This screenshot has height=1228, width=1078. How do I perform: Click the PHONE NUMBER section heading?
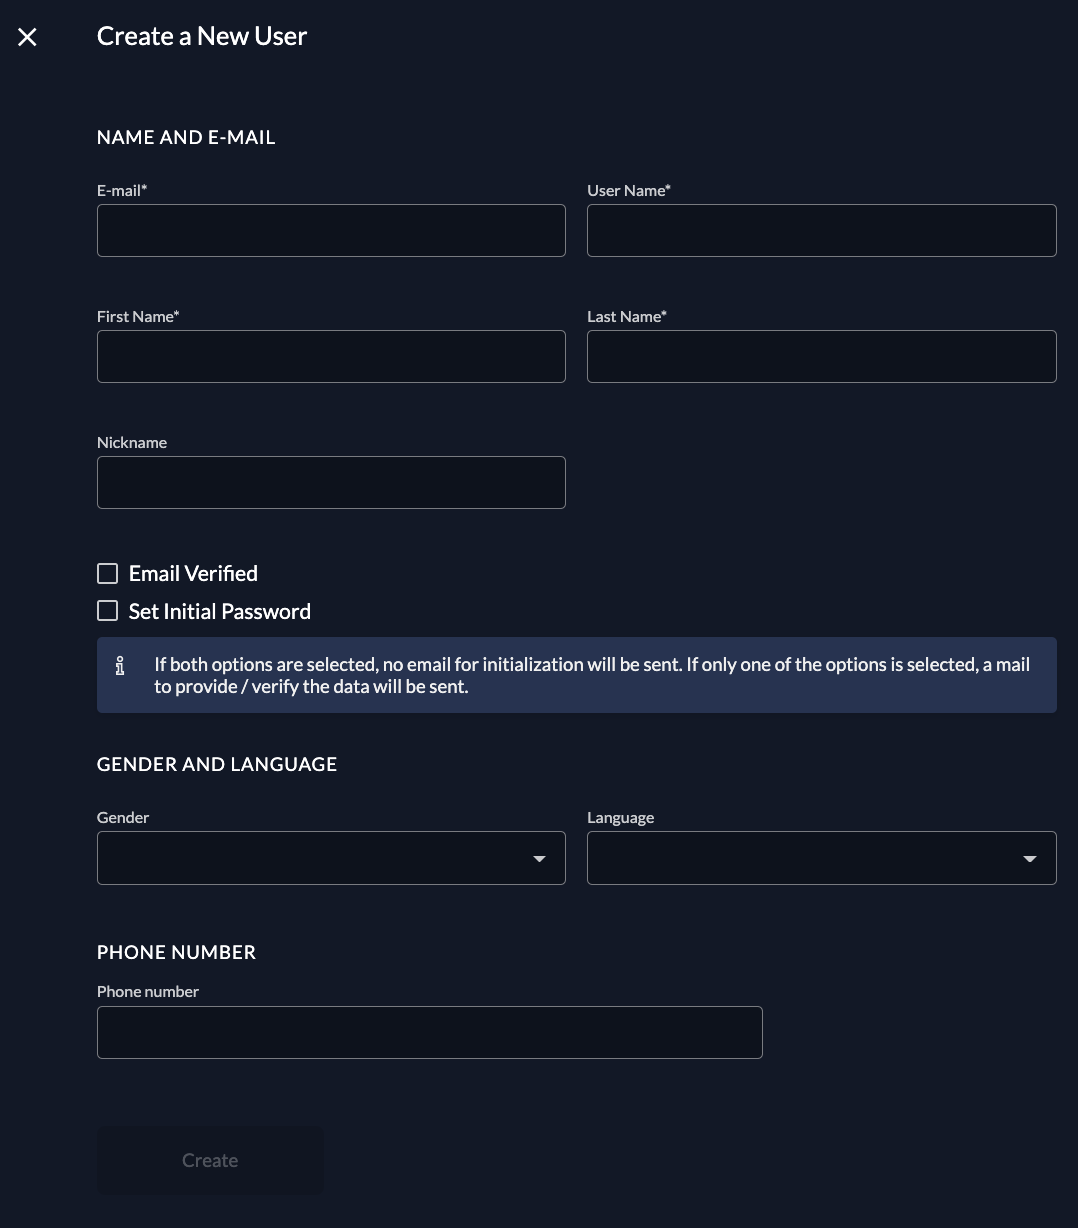coord(176,952)
